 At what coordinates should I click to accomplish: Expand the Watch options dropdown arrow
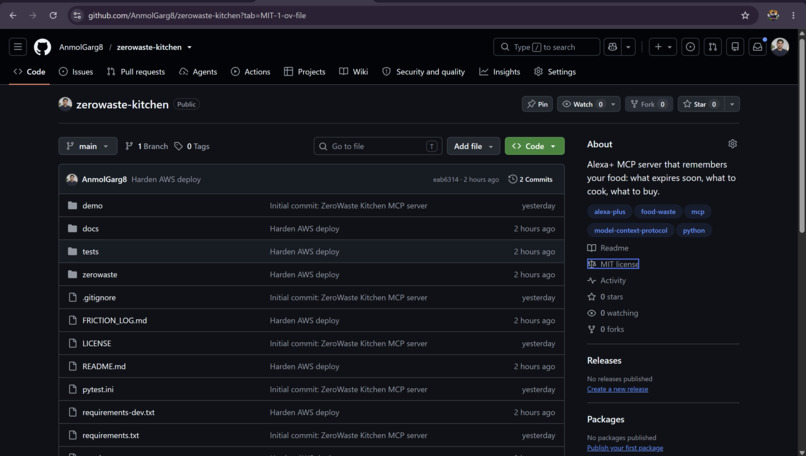[613, 104]
